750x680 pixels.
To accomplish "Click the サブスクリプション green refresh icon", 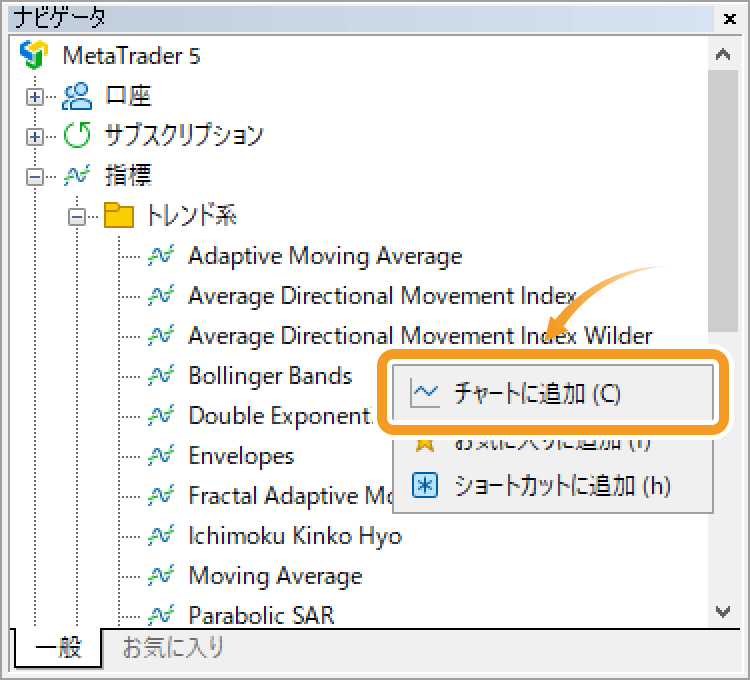I will click(77, 135).
